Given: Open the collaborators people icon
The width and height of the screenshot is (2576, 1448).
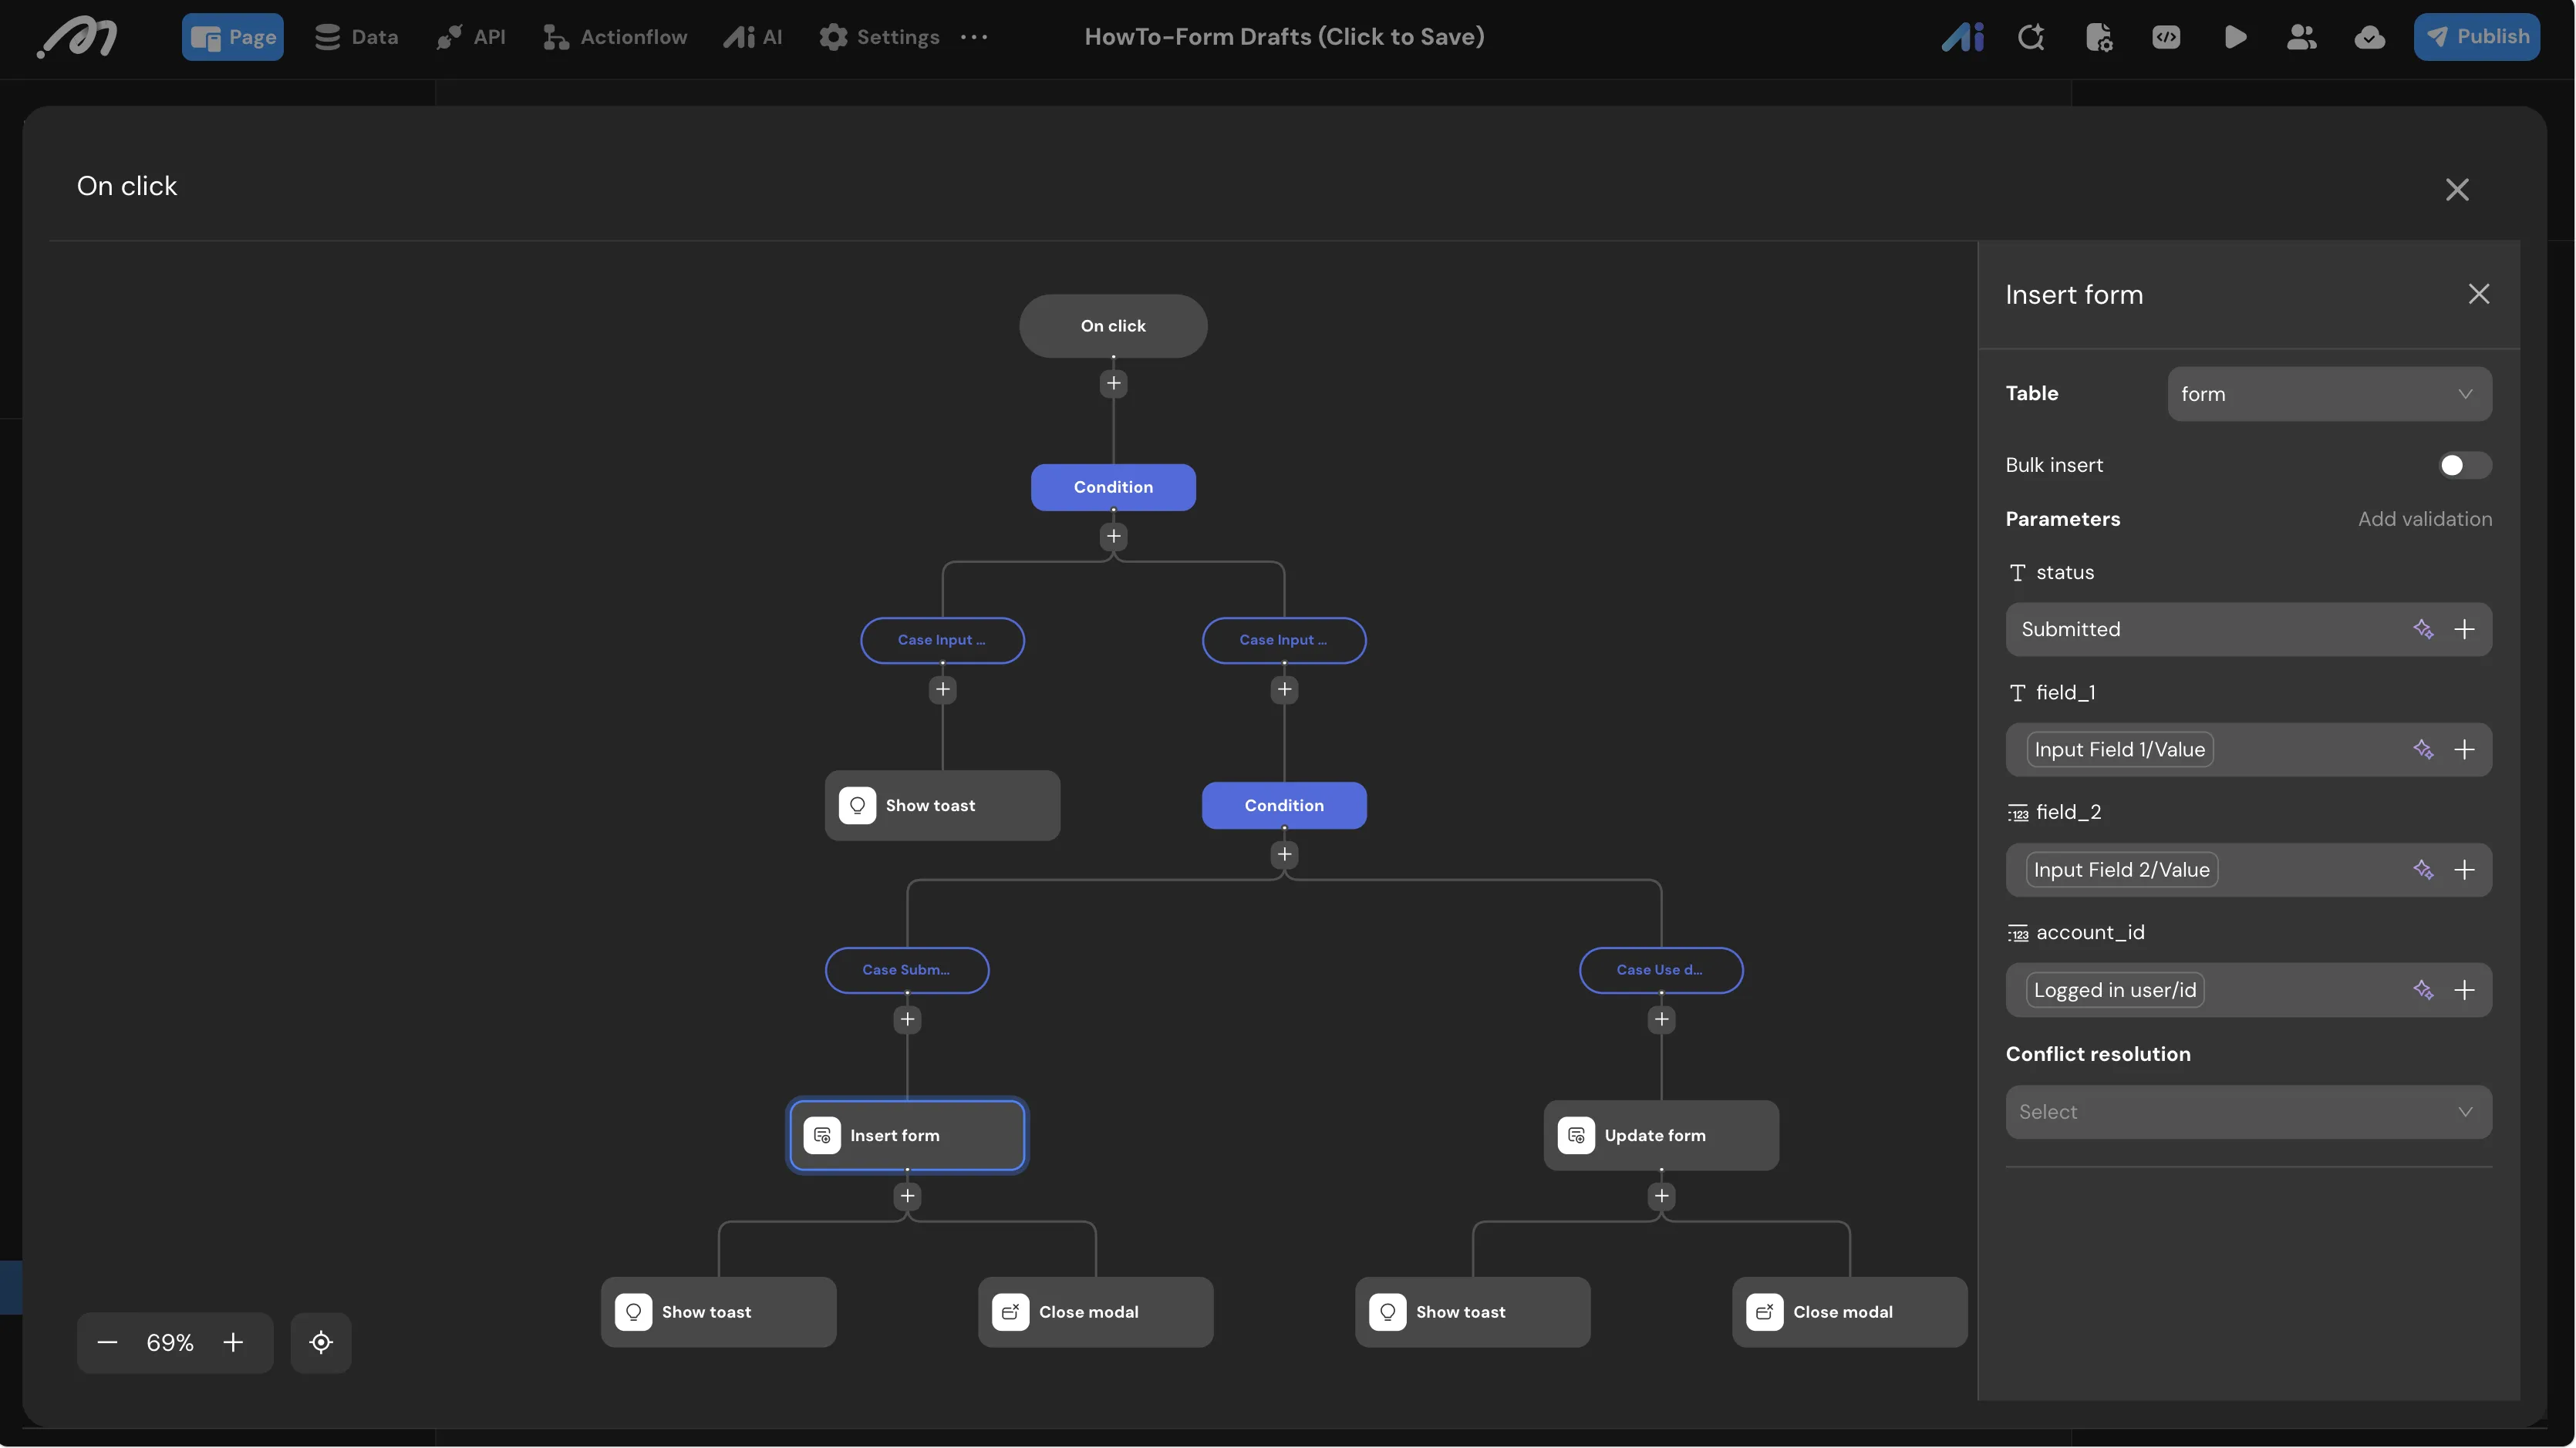Looking at the screenshot, I should click(x=2301, y=37).
